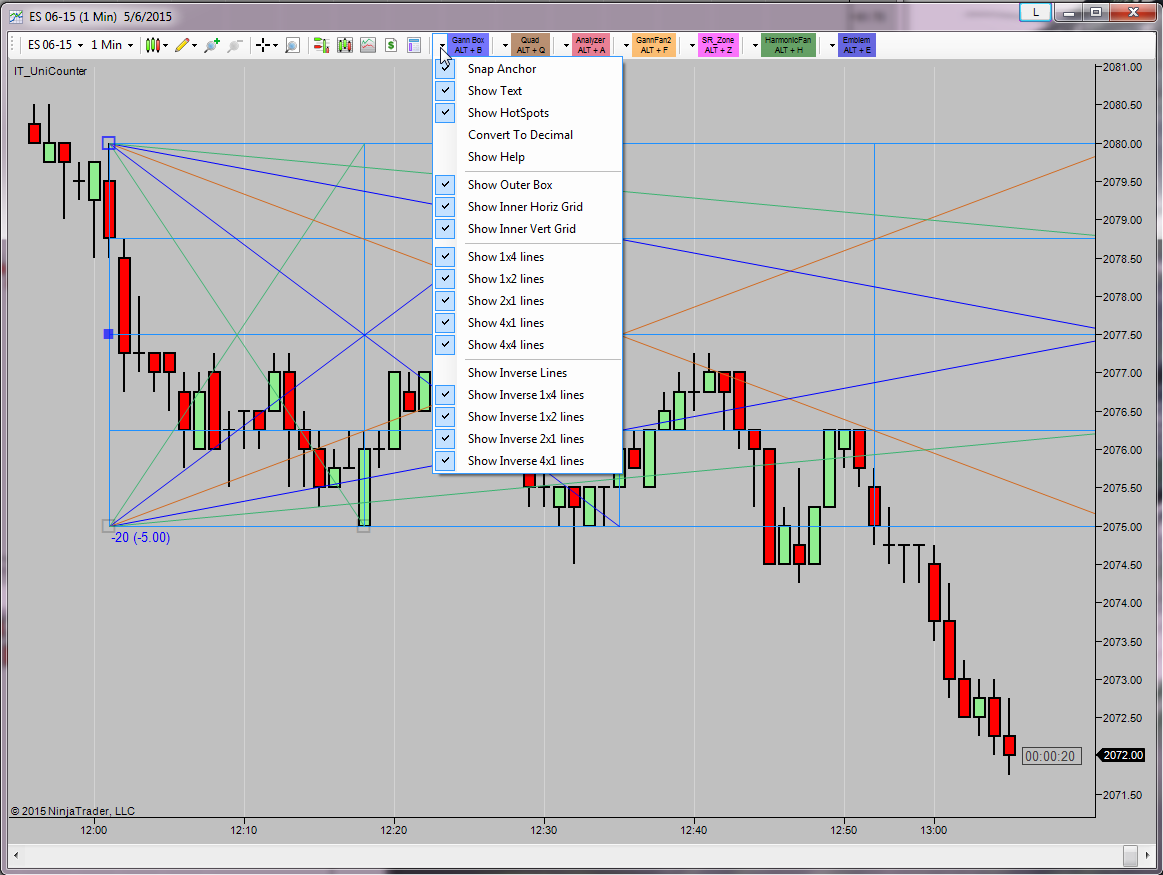Activate the Gann Box ALT+B tool
The image size is (1163, 875).
468,45
